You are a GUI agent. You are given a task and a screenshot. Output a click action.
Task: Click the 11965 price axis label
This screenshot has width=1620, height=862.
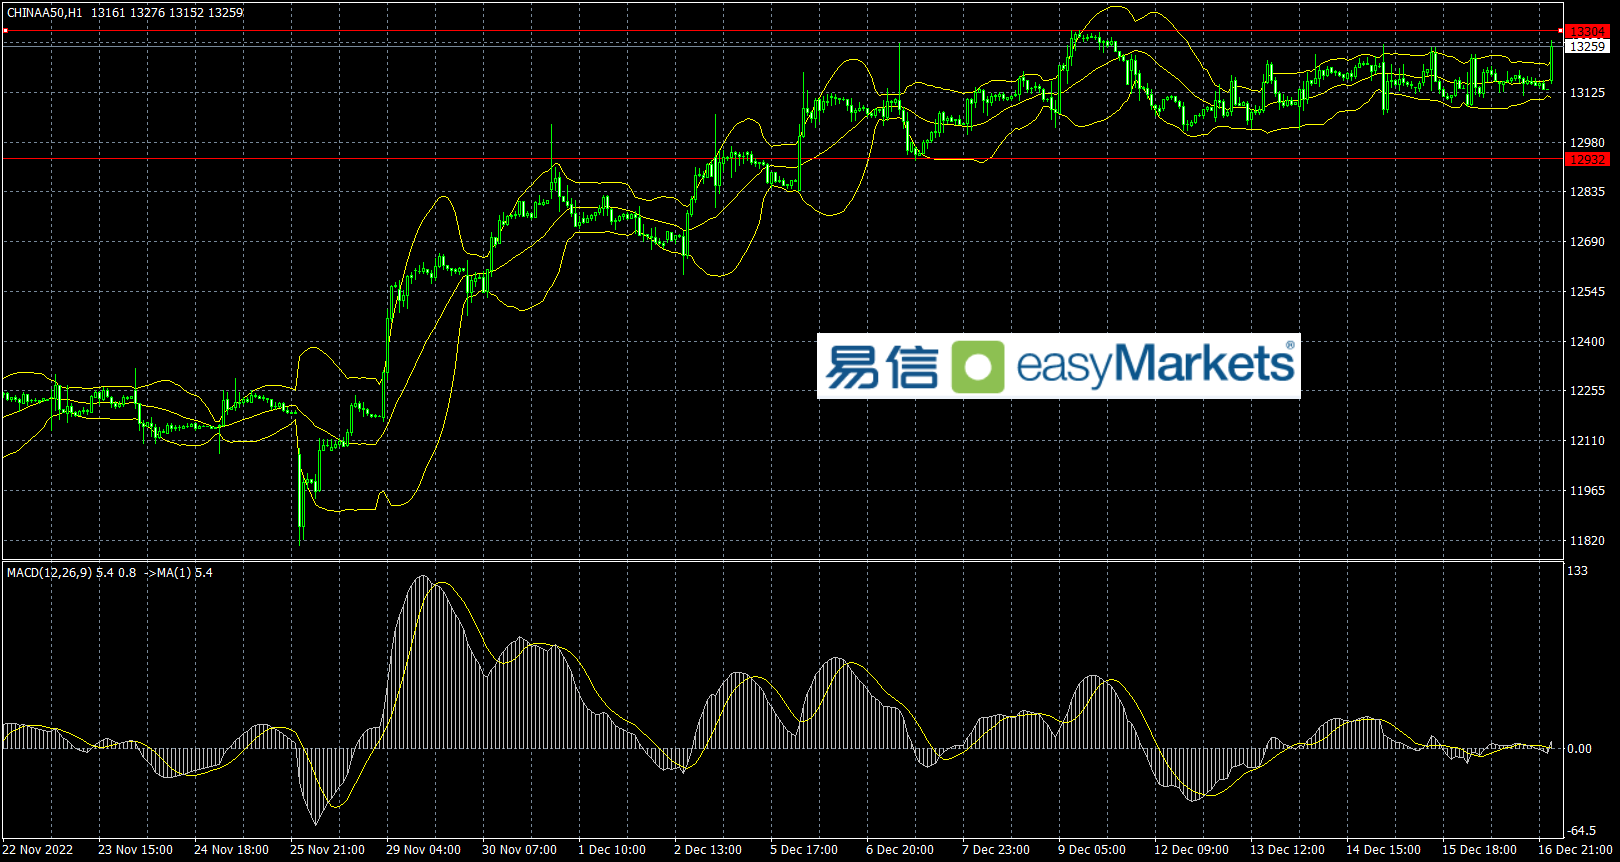1587,491
